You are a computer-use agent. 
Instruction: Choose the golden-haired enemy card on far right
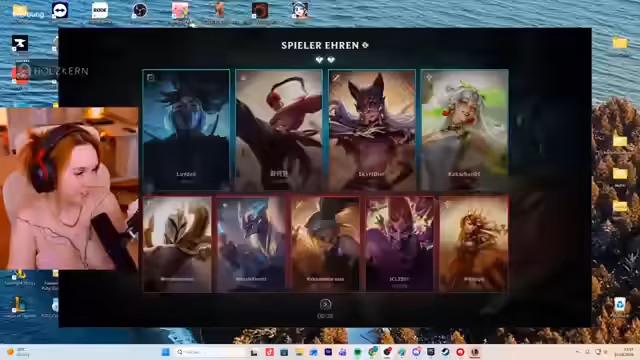pos(474,244)
